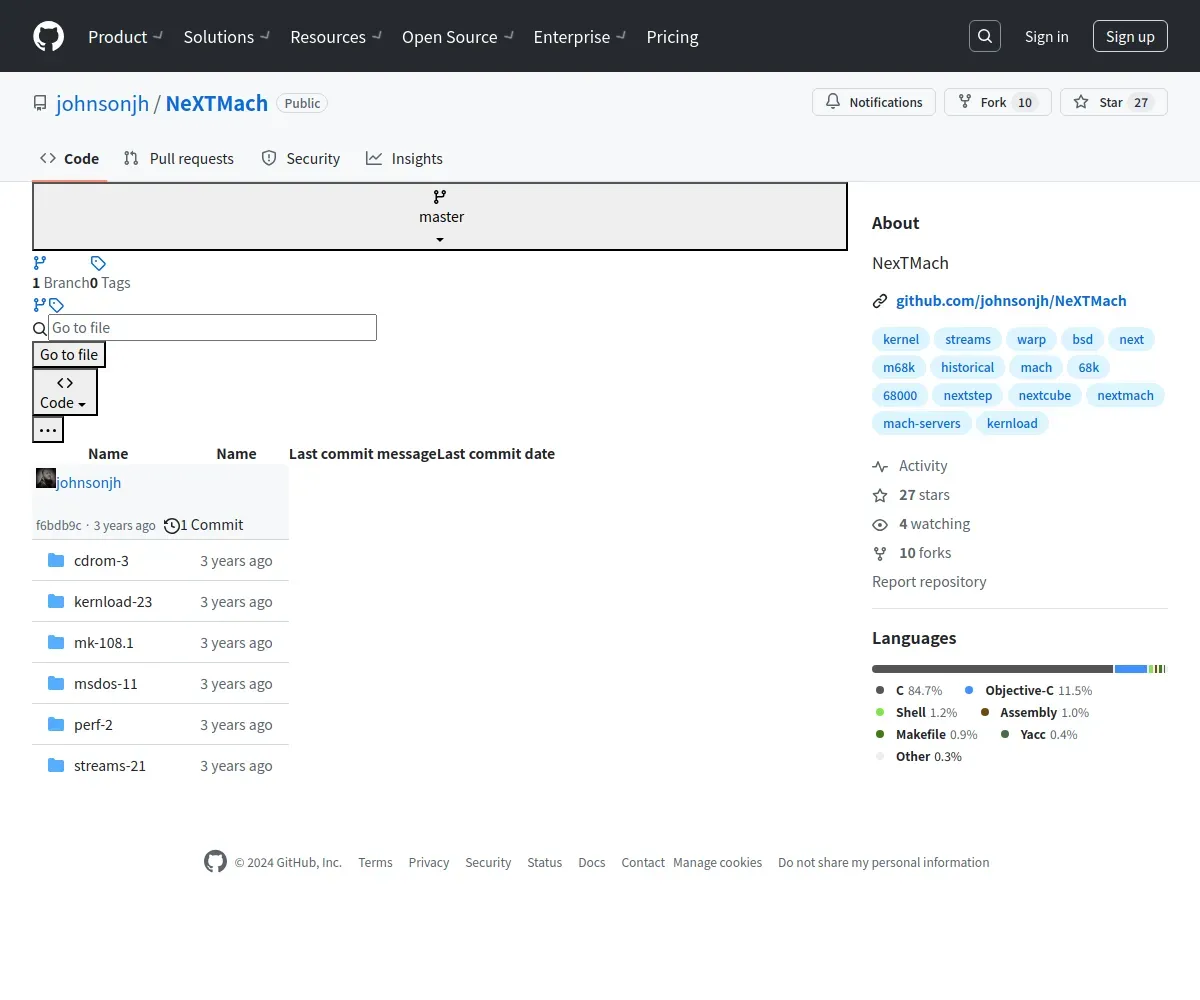
Task: Click the tag icon above 0 Tags
Action: coord(98,263)
